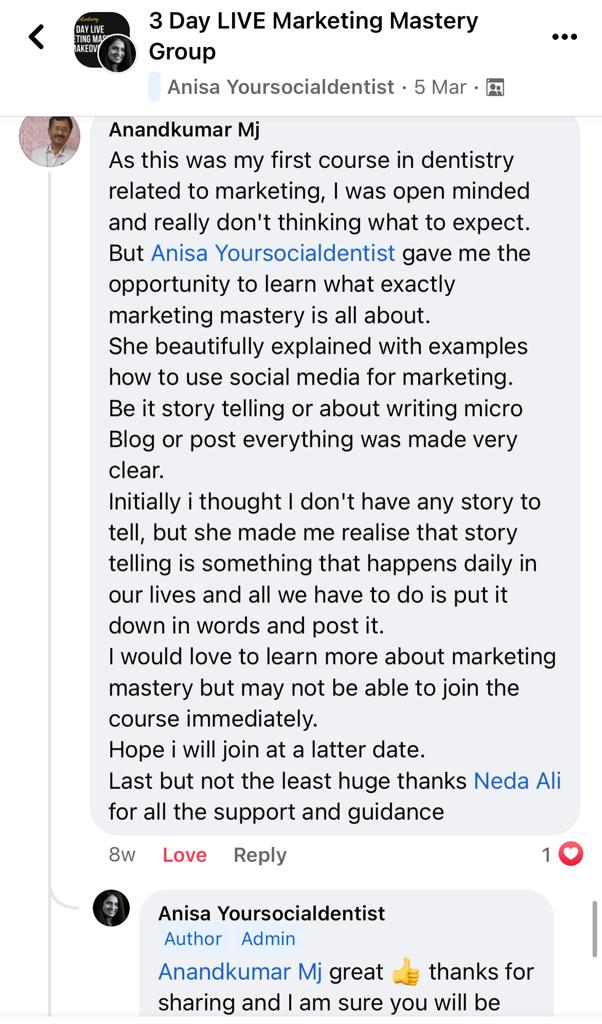The image size is (602, 1024).
Task: Open post author Anisa Yoursocialdentist in header
Action: (x=280, y=87)
